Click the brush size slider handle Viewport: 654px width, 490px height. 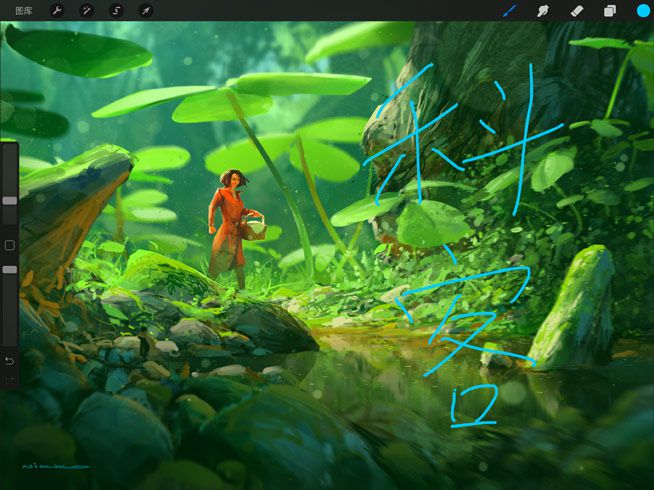tap(10, 201)
